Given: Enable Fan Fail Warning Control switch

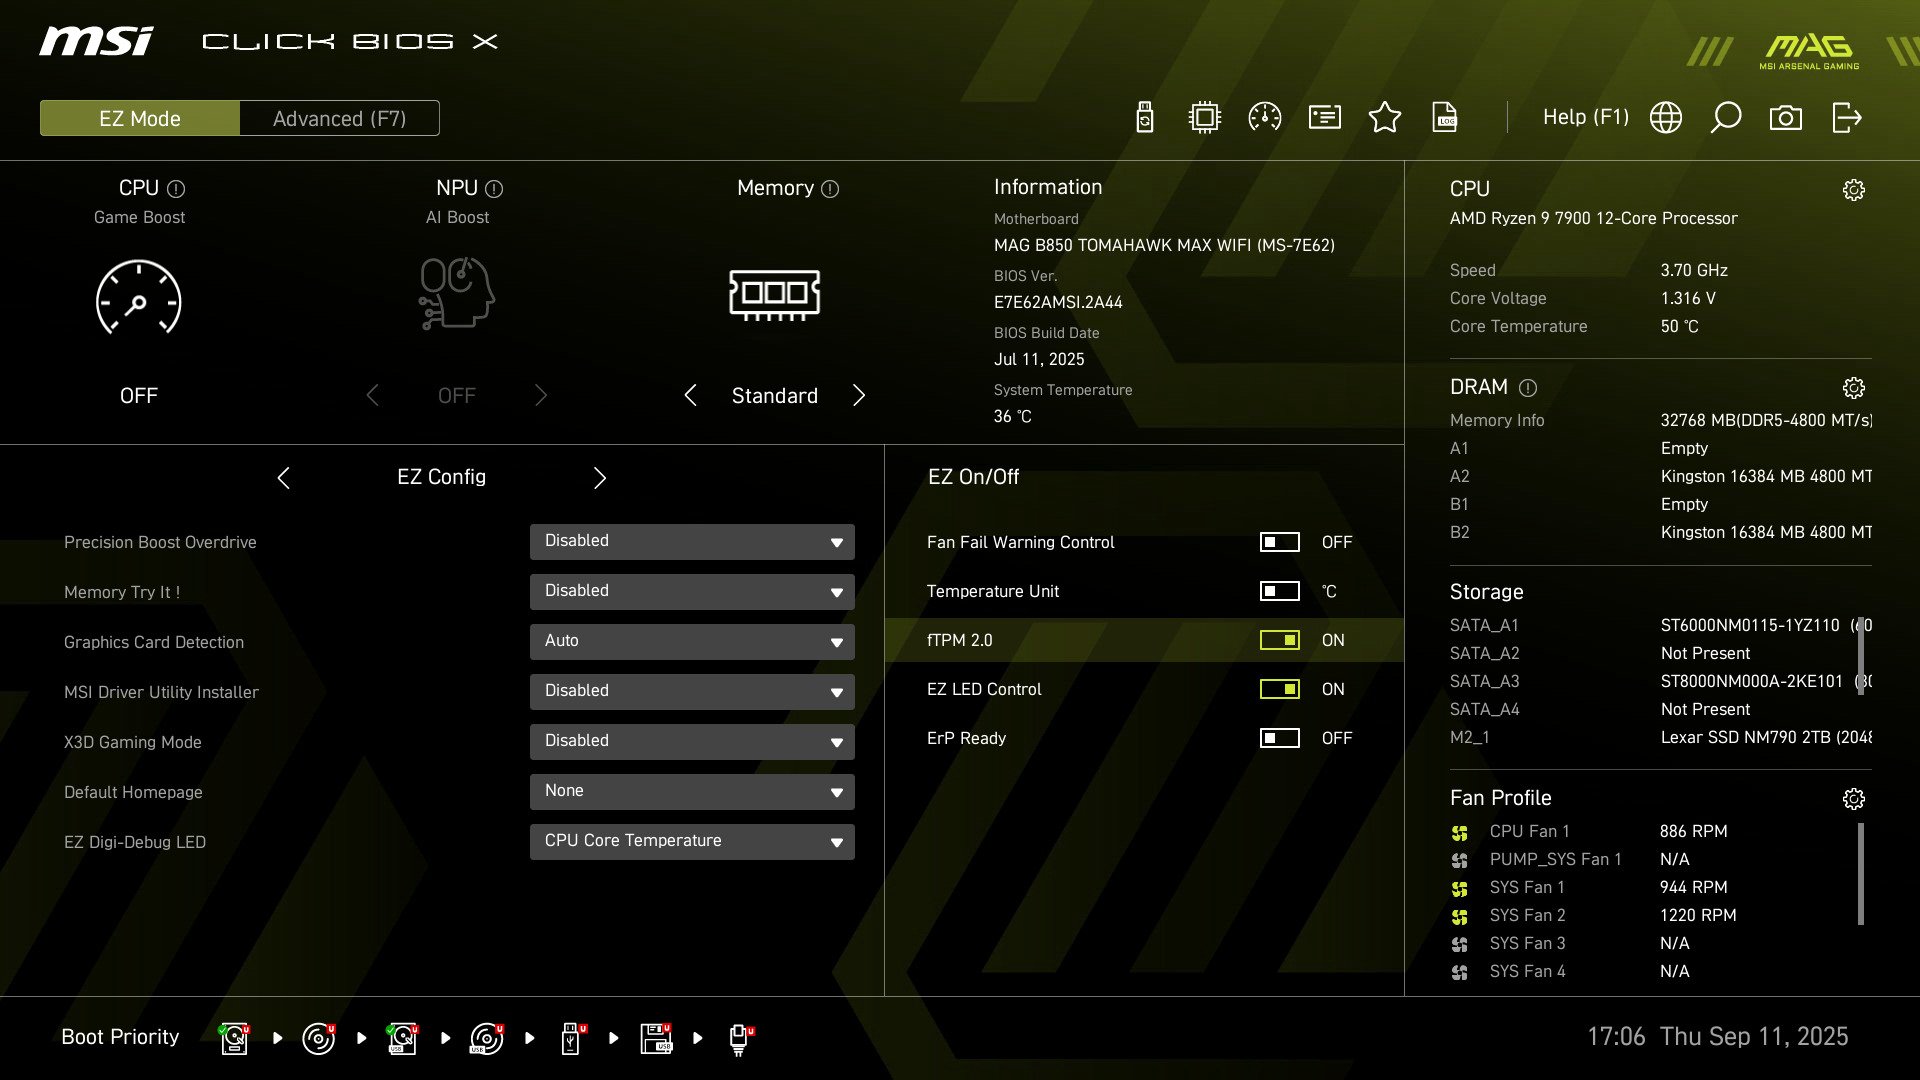Looking at the screenshot, I should coord(1279,542).
